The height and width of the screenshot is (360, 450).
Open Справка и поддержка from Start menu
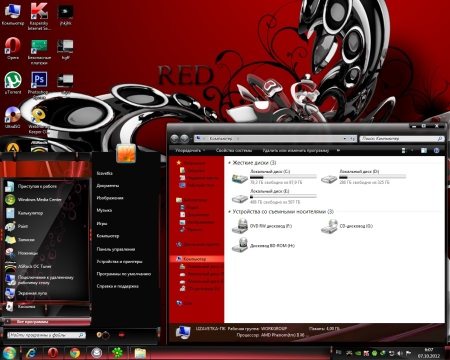(x=117, y=286)
